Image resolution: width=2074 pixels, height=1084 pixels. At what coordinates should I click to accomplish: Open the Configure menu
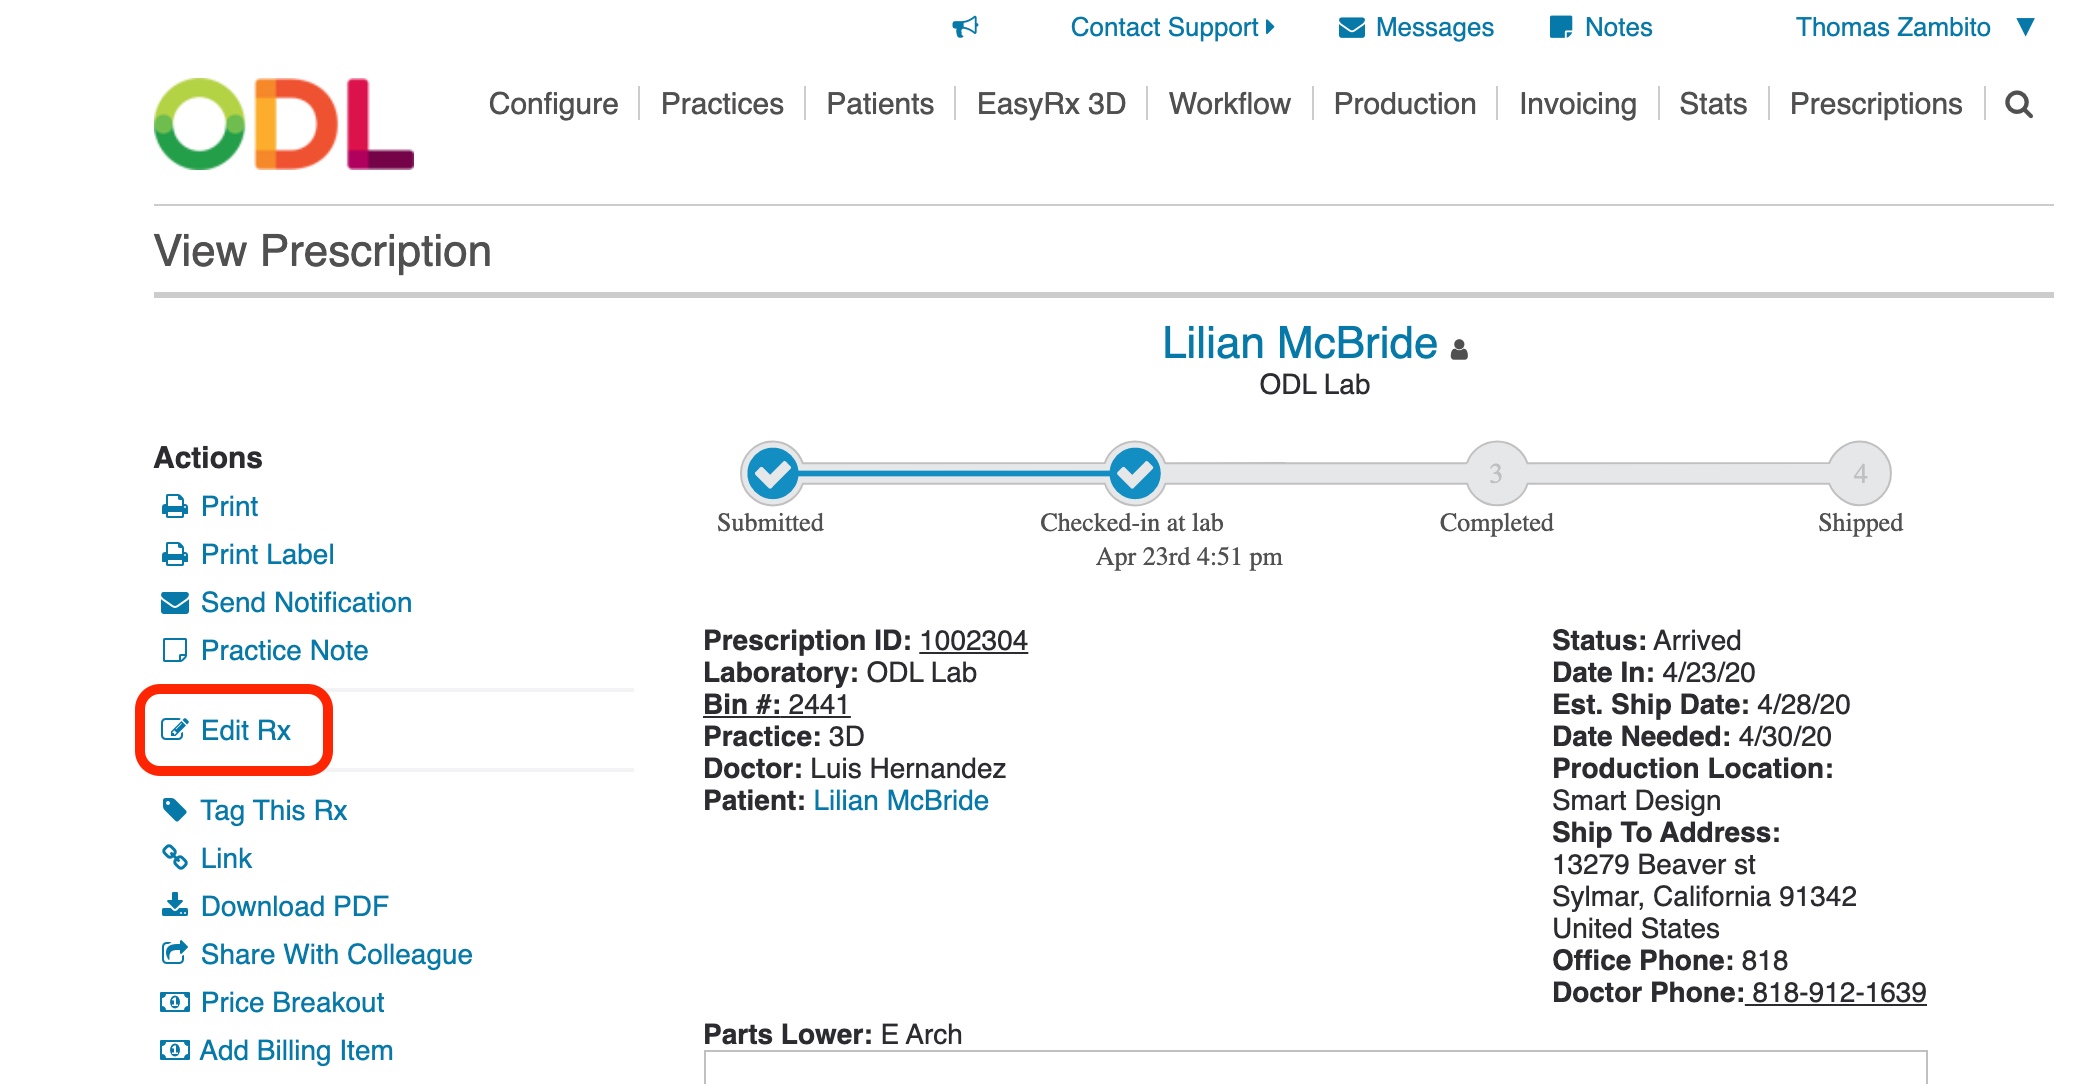(x=553, y=104)
